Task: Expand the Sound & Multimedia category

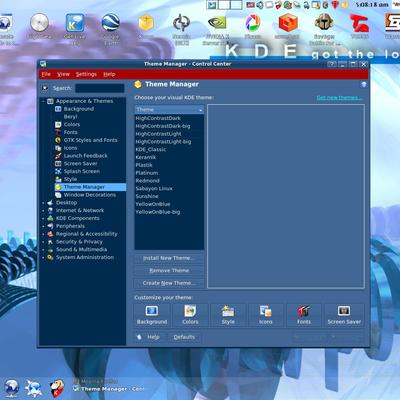Action: [x=43, y=250]
